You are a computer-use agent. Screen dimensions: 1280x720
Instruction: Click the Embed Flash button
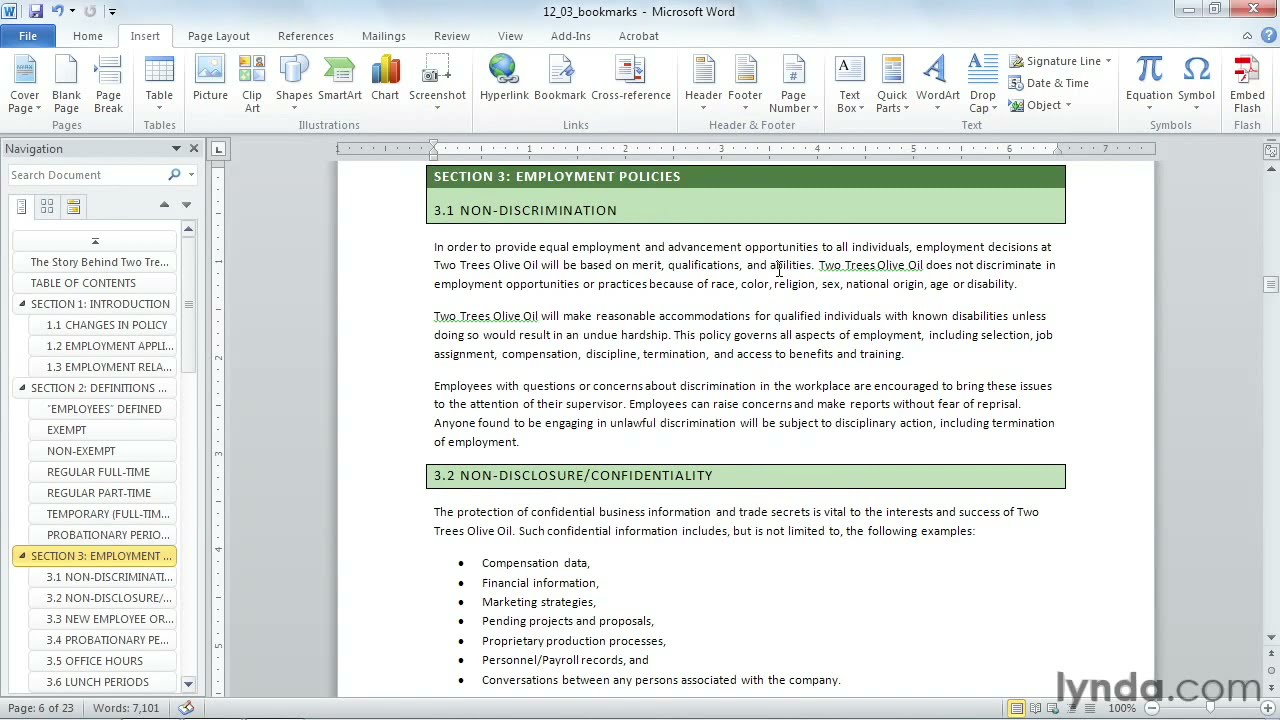coord(1247,85)
